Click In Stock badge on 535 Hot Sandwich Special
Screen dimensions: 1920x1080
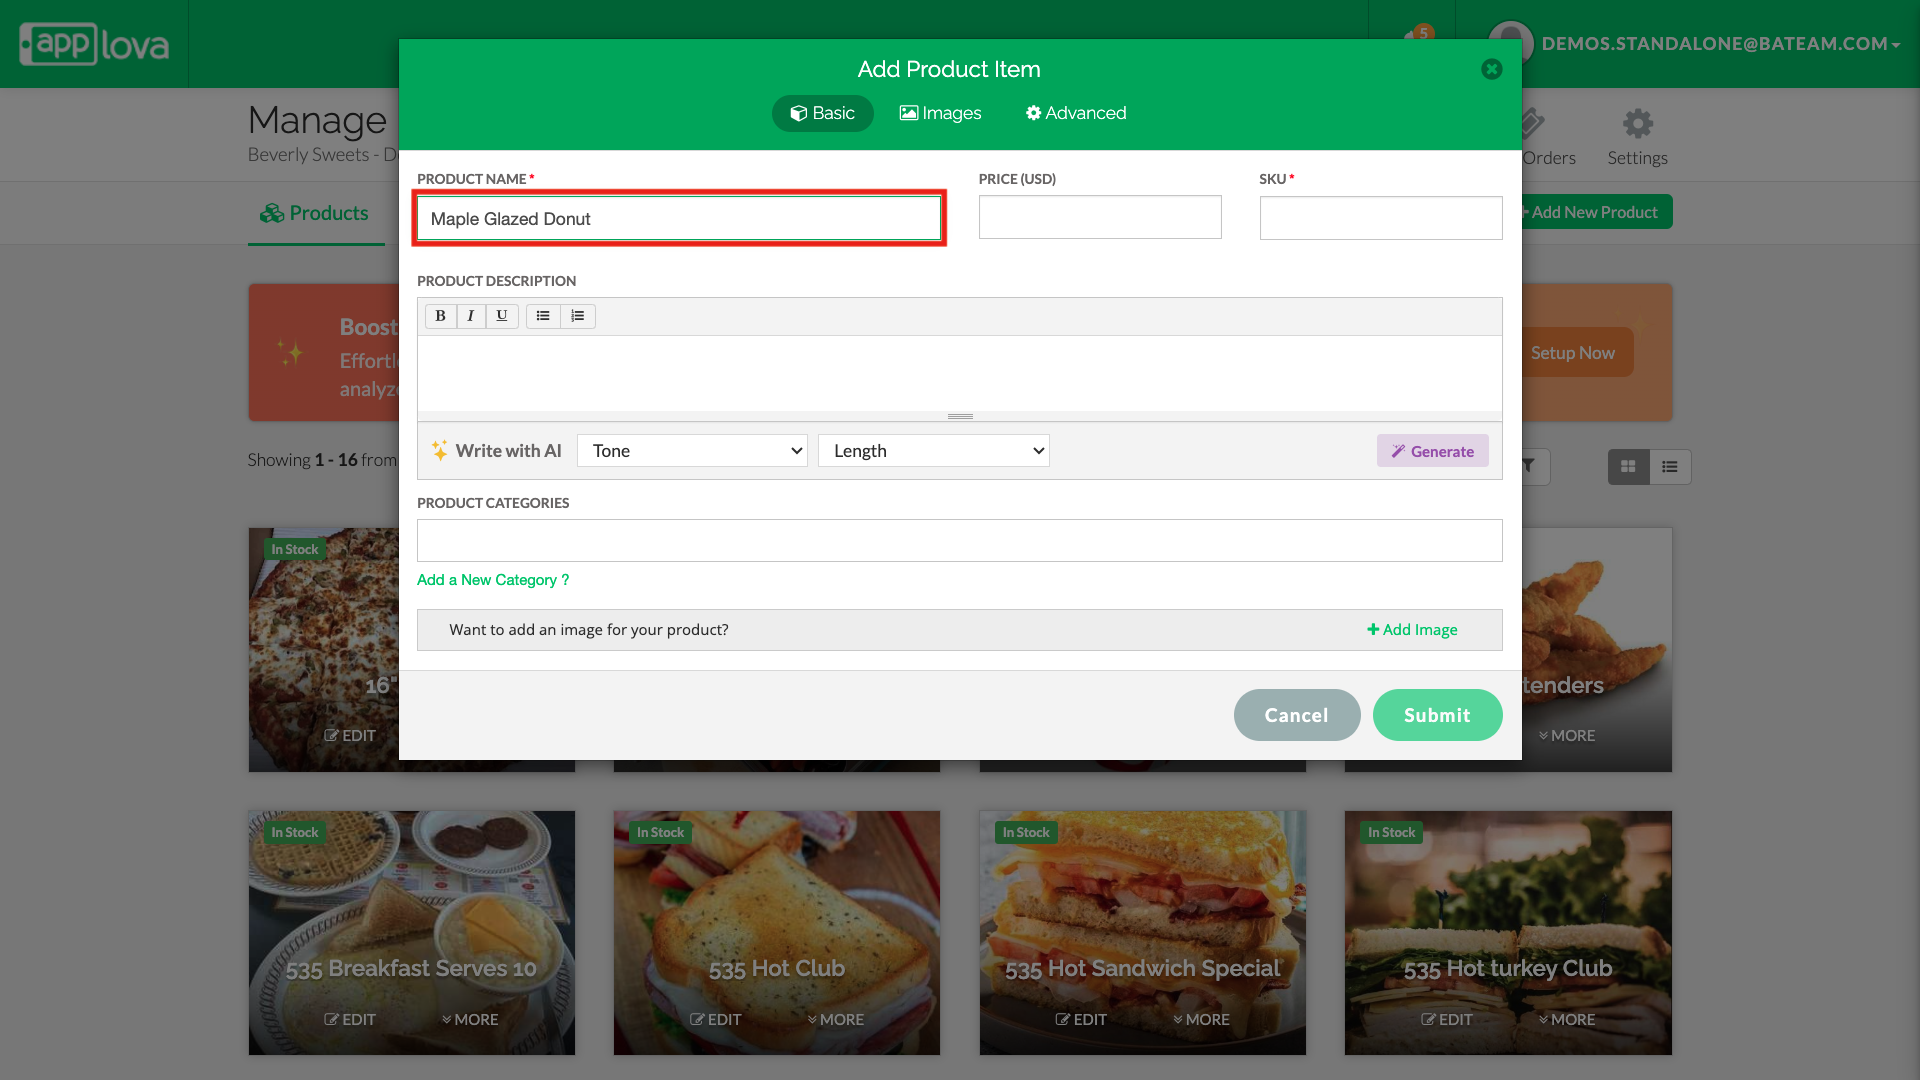pos(1026,832)
